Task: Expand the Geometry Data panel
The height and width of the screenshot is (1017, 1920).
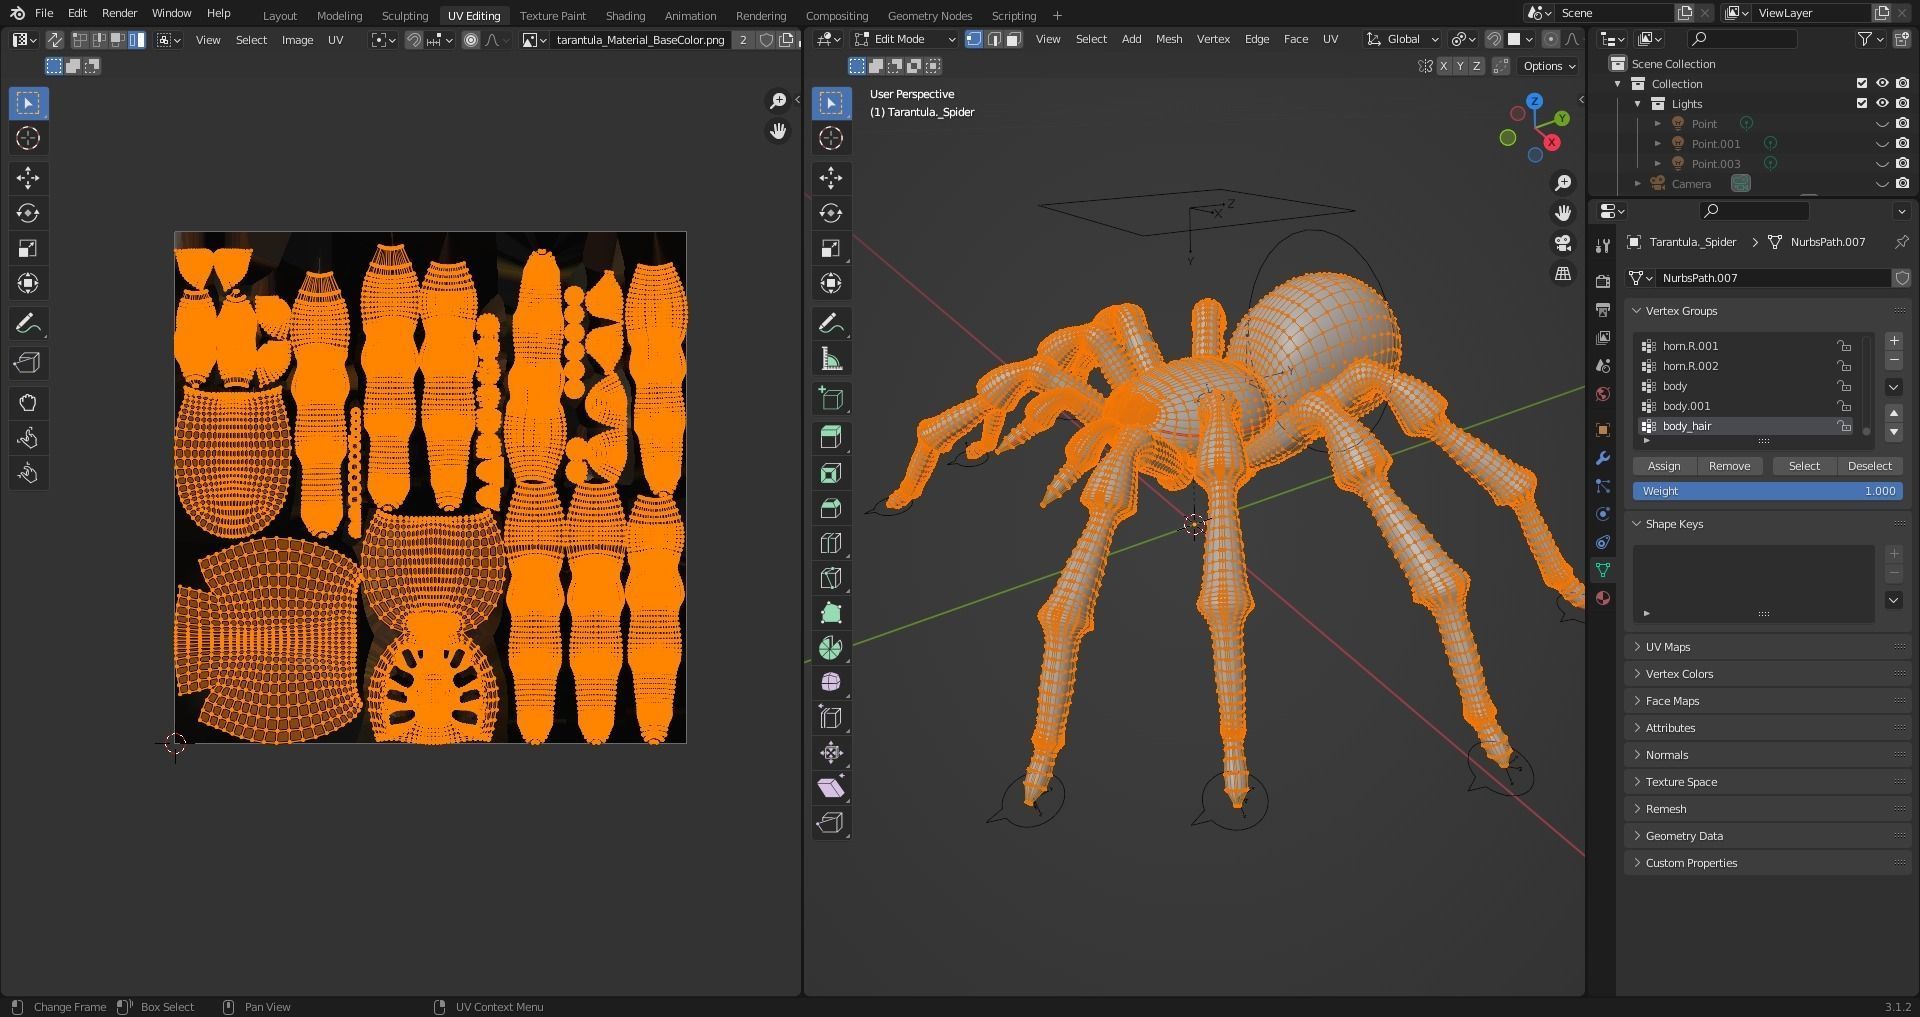Action: [1767, 836]
